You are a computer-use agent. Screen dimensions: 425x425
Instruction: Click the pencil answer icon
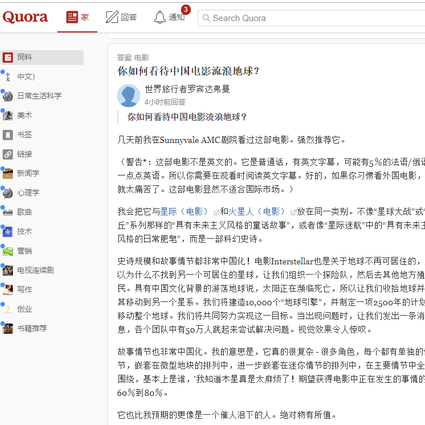point(112,17)
